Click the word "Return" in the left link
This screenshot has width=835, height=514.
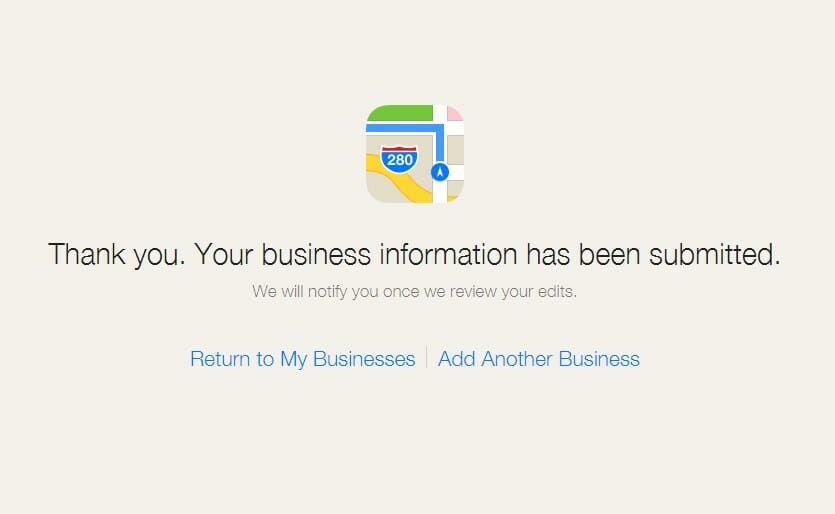(220, 359)
